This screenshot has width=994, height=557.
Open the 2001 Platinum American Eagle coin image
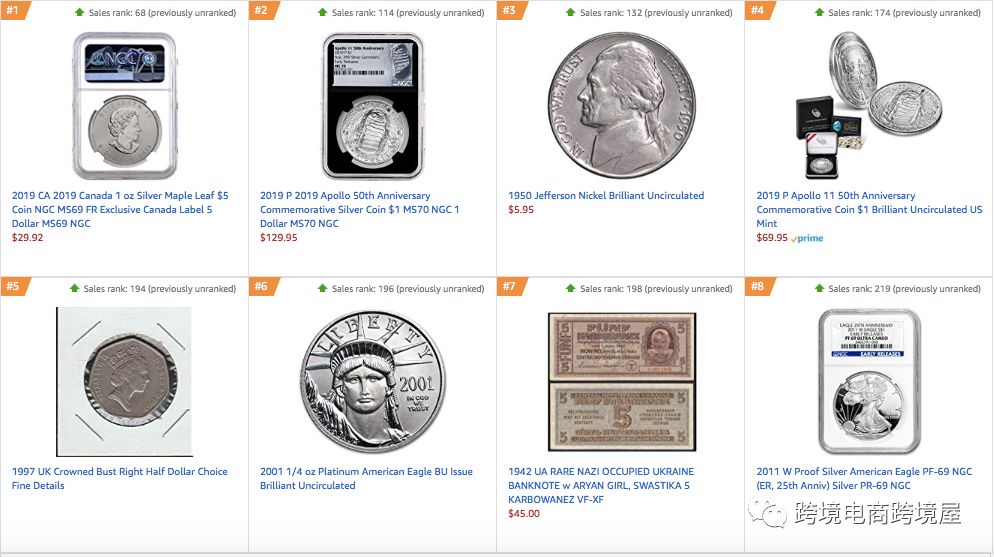click(373, 381)
